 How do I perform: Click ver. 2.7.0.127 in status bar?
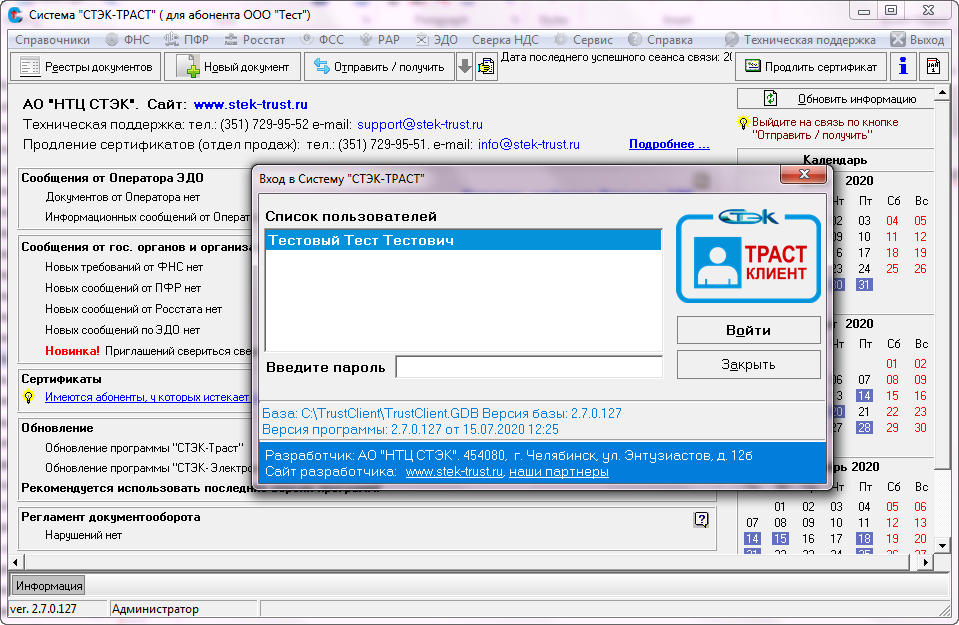[x=43, y=609]
